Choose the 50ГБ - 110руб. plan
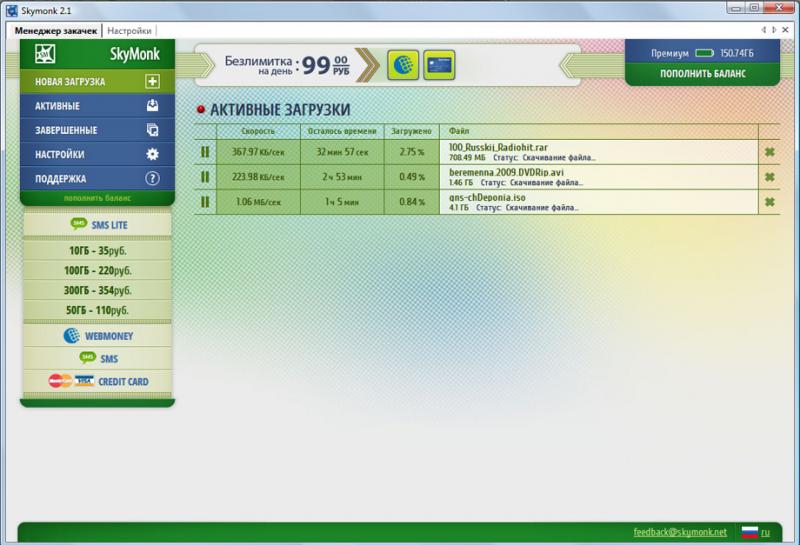800x545 pixels. 97,310
